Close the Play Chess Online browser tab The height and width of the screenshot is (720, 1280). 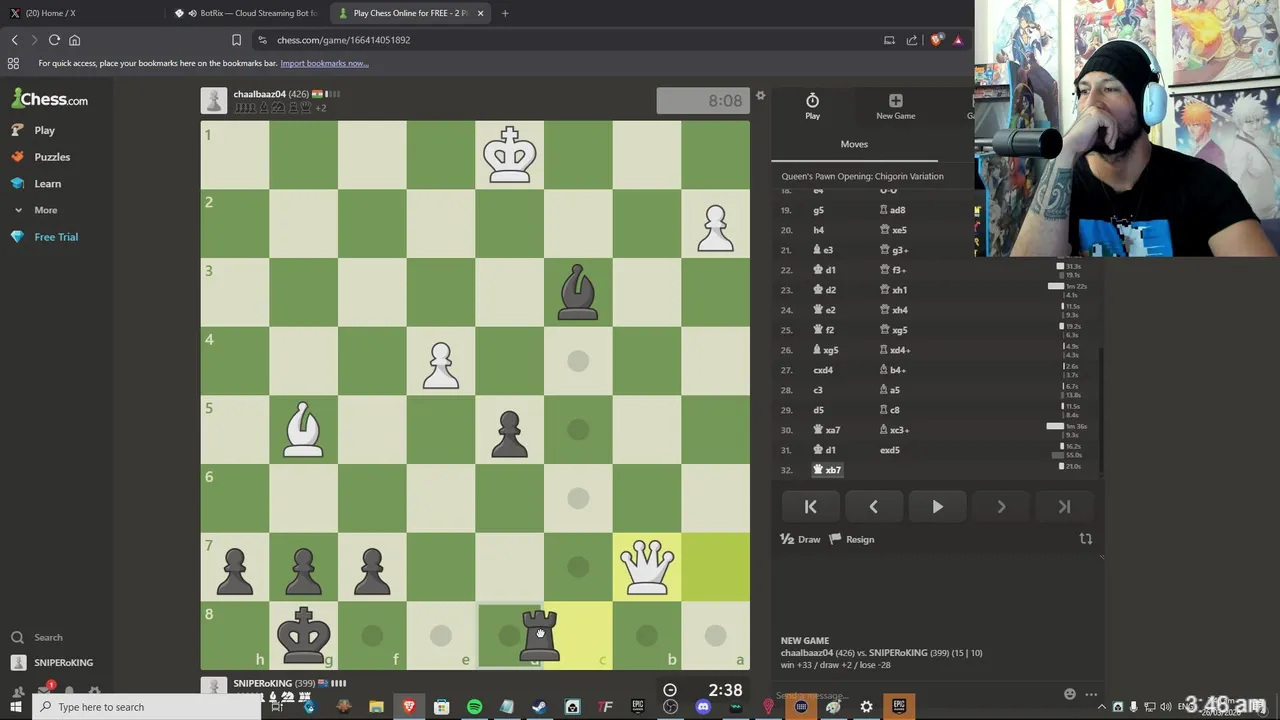coord(480,13)
